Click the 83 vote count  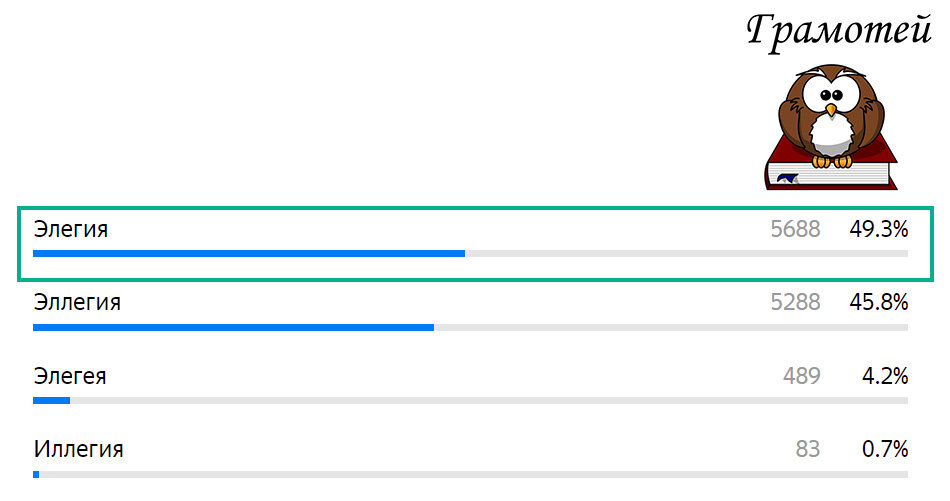click(808, 449)
